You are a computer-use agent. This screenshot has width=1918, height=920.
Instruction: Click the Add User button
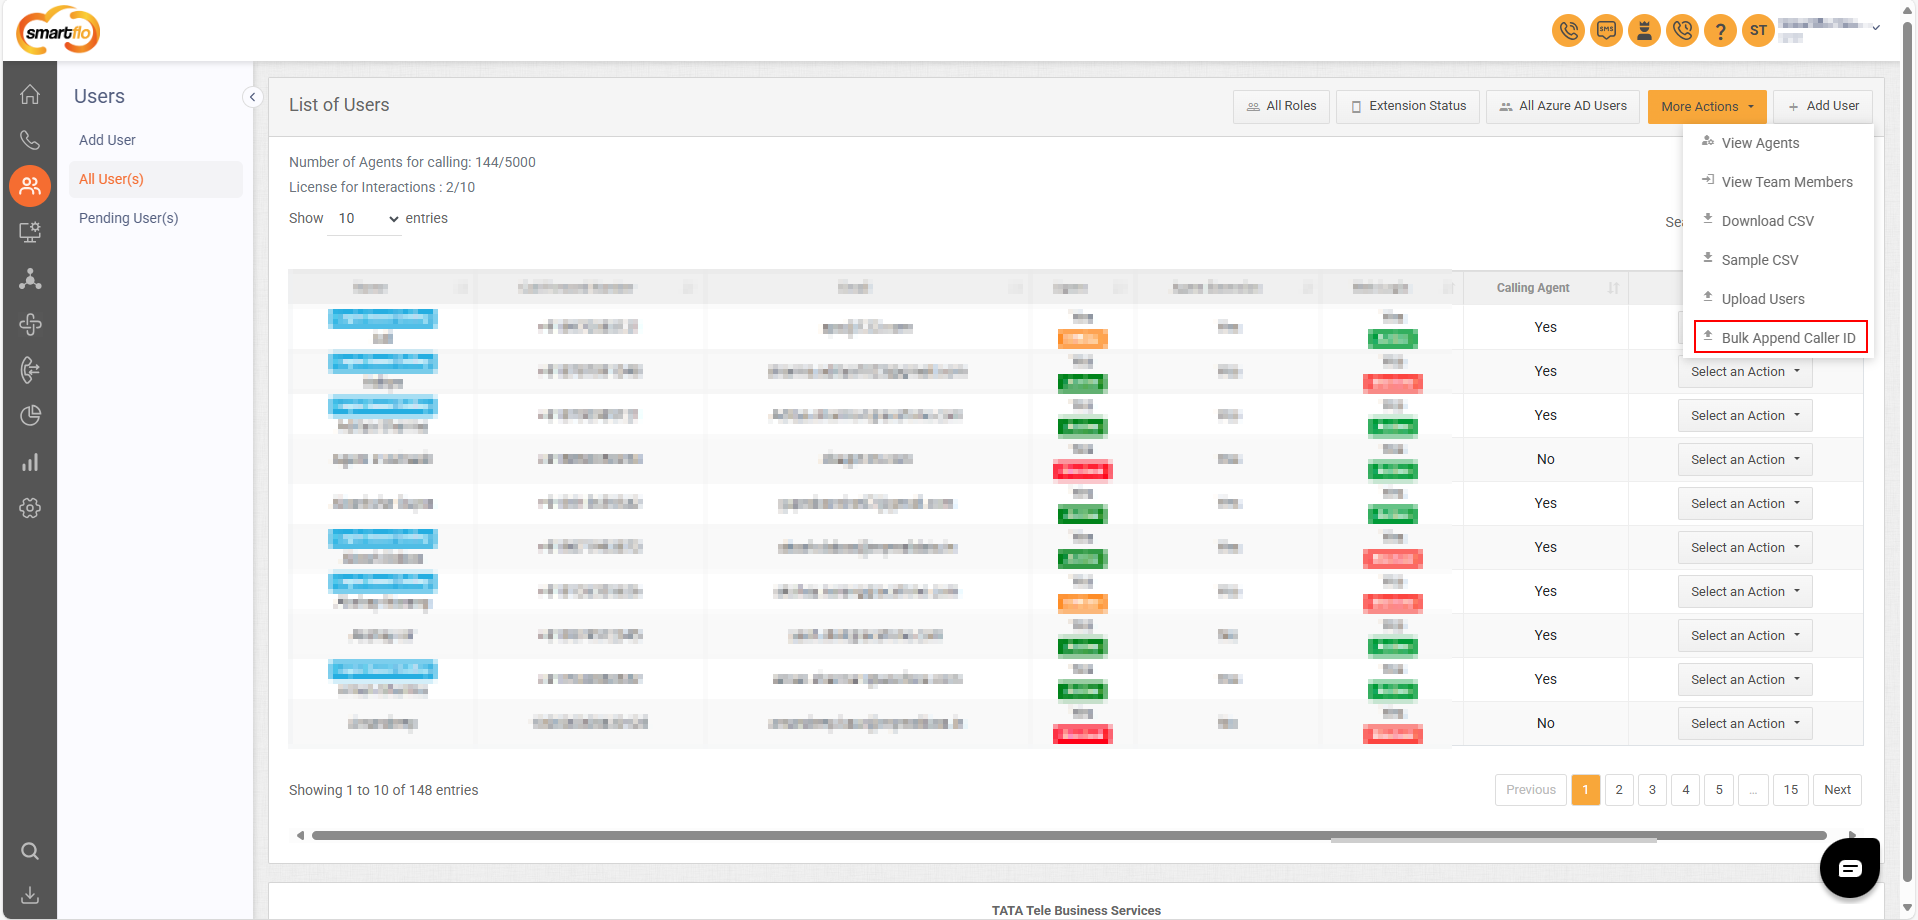[1823, 107]
